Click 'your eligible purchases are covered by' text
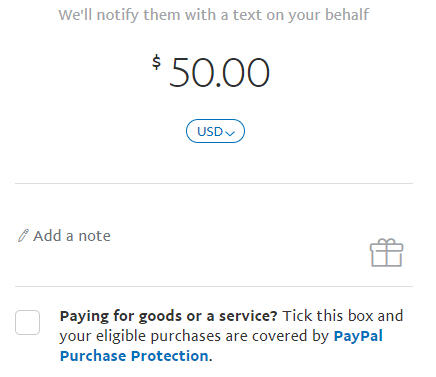The height and width of the screenshot is (377, 436). pos(194,336)
